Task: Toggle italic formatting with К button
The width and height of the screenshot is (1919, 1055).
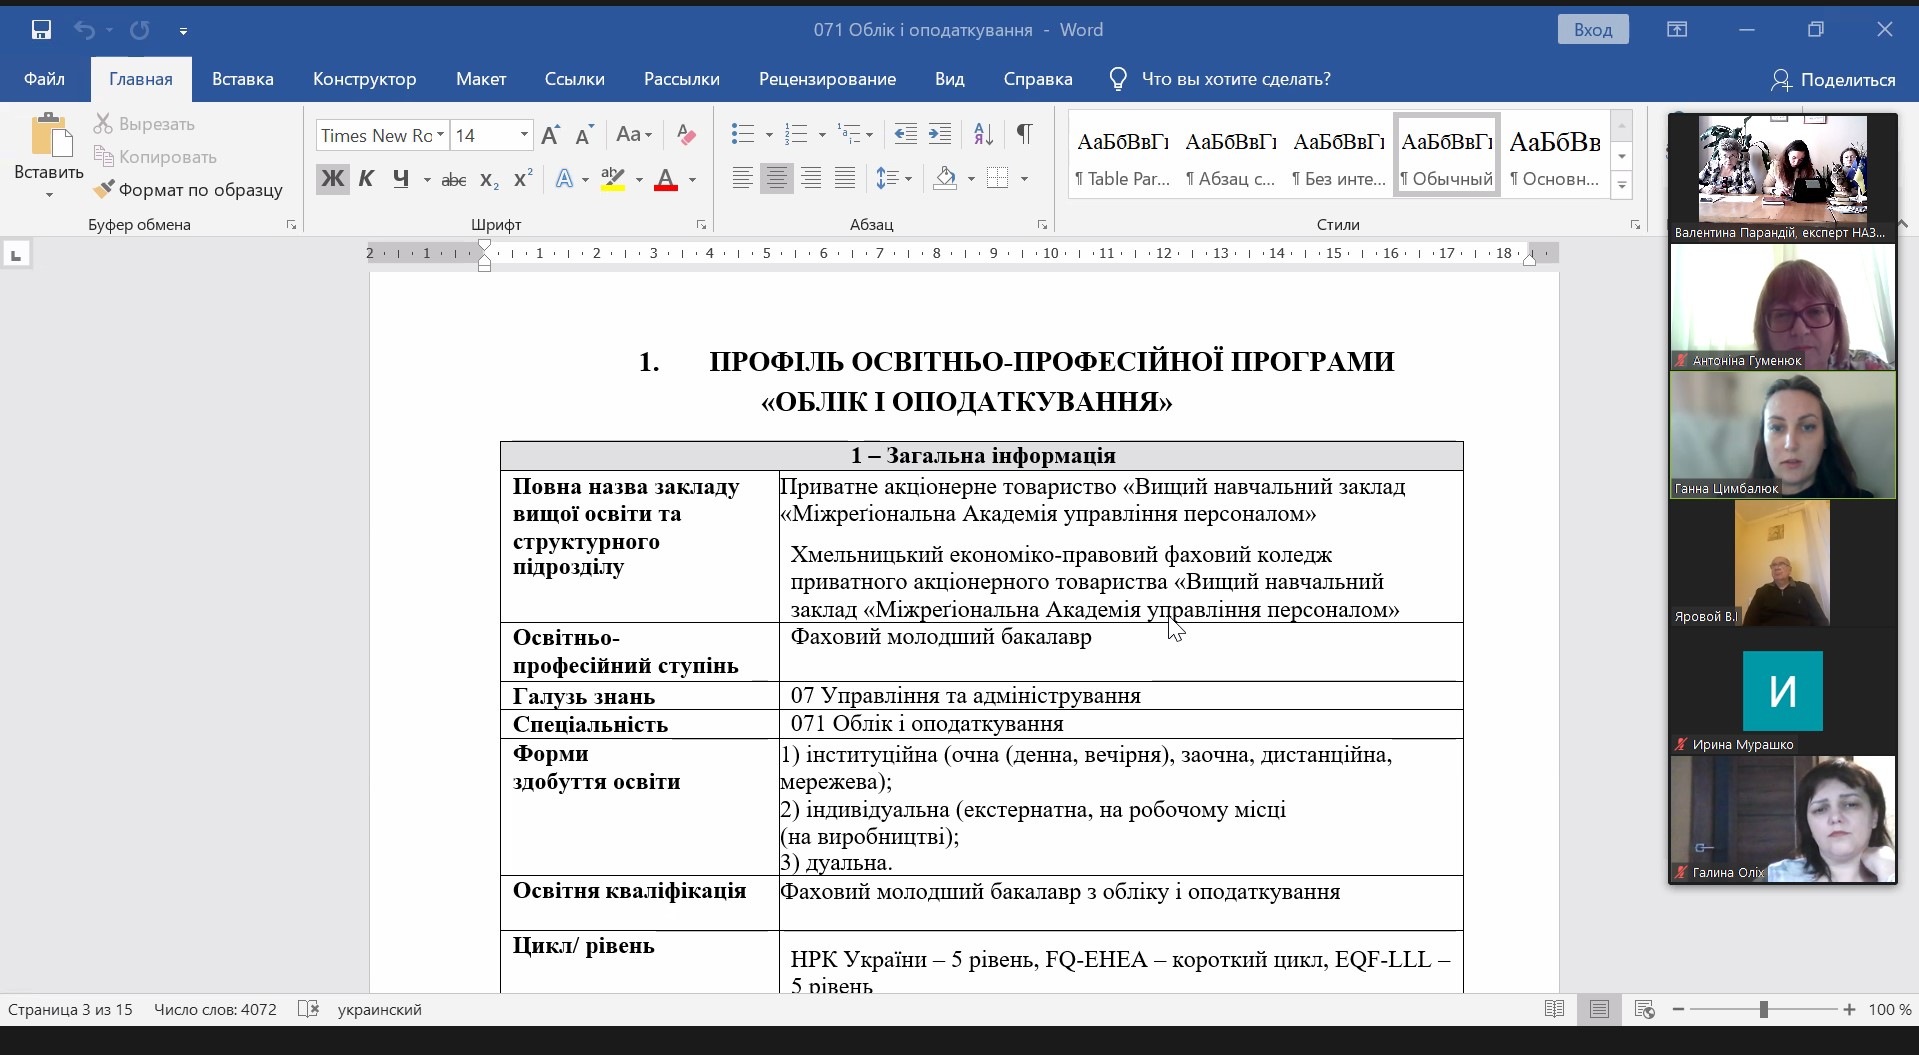Action: pyautogui.click(x=366, y=179)
